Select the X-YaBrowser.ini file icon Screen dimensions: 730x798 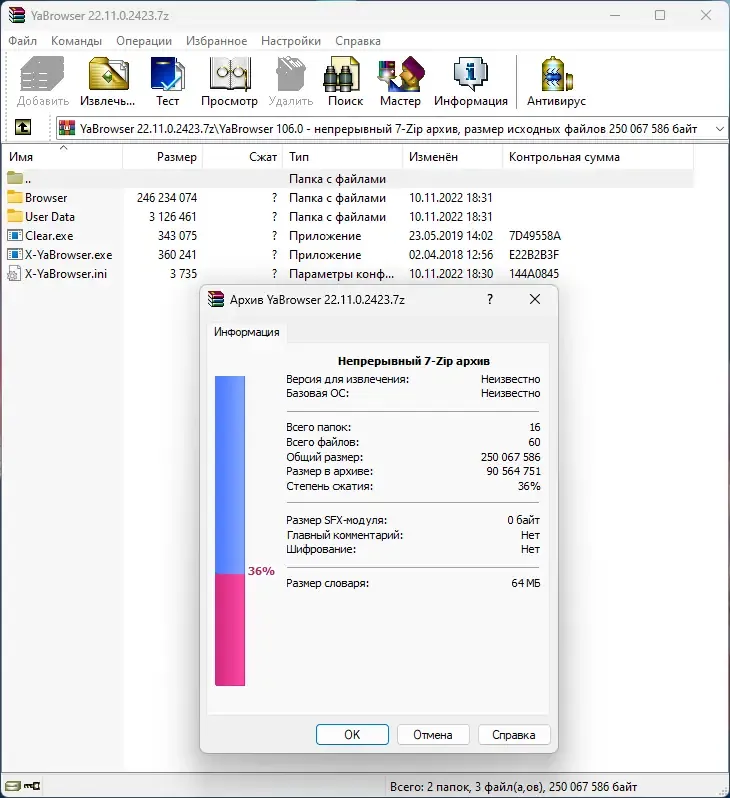click(x=14, y=273)
